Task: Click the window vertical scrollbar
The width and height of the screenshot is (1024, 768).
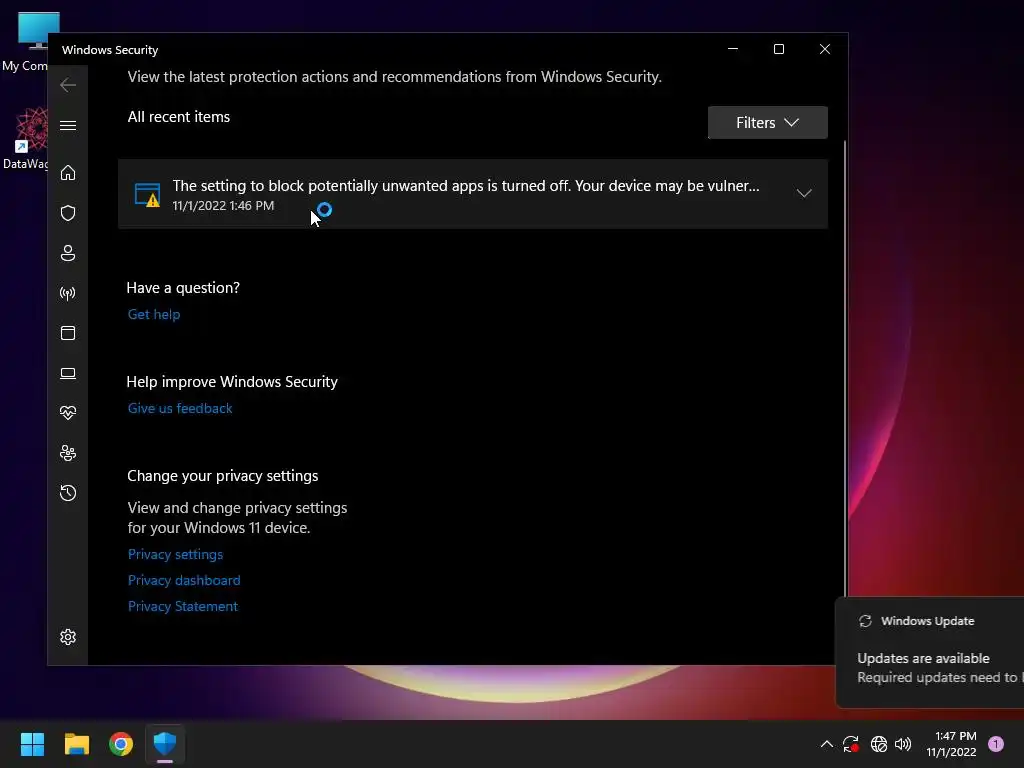Action: click(x=845, y=366)
